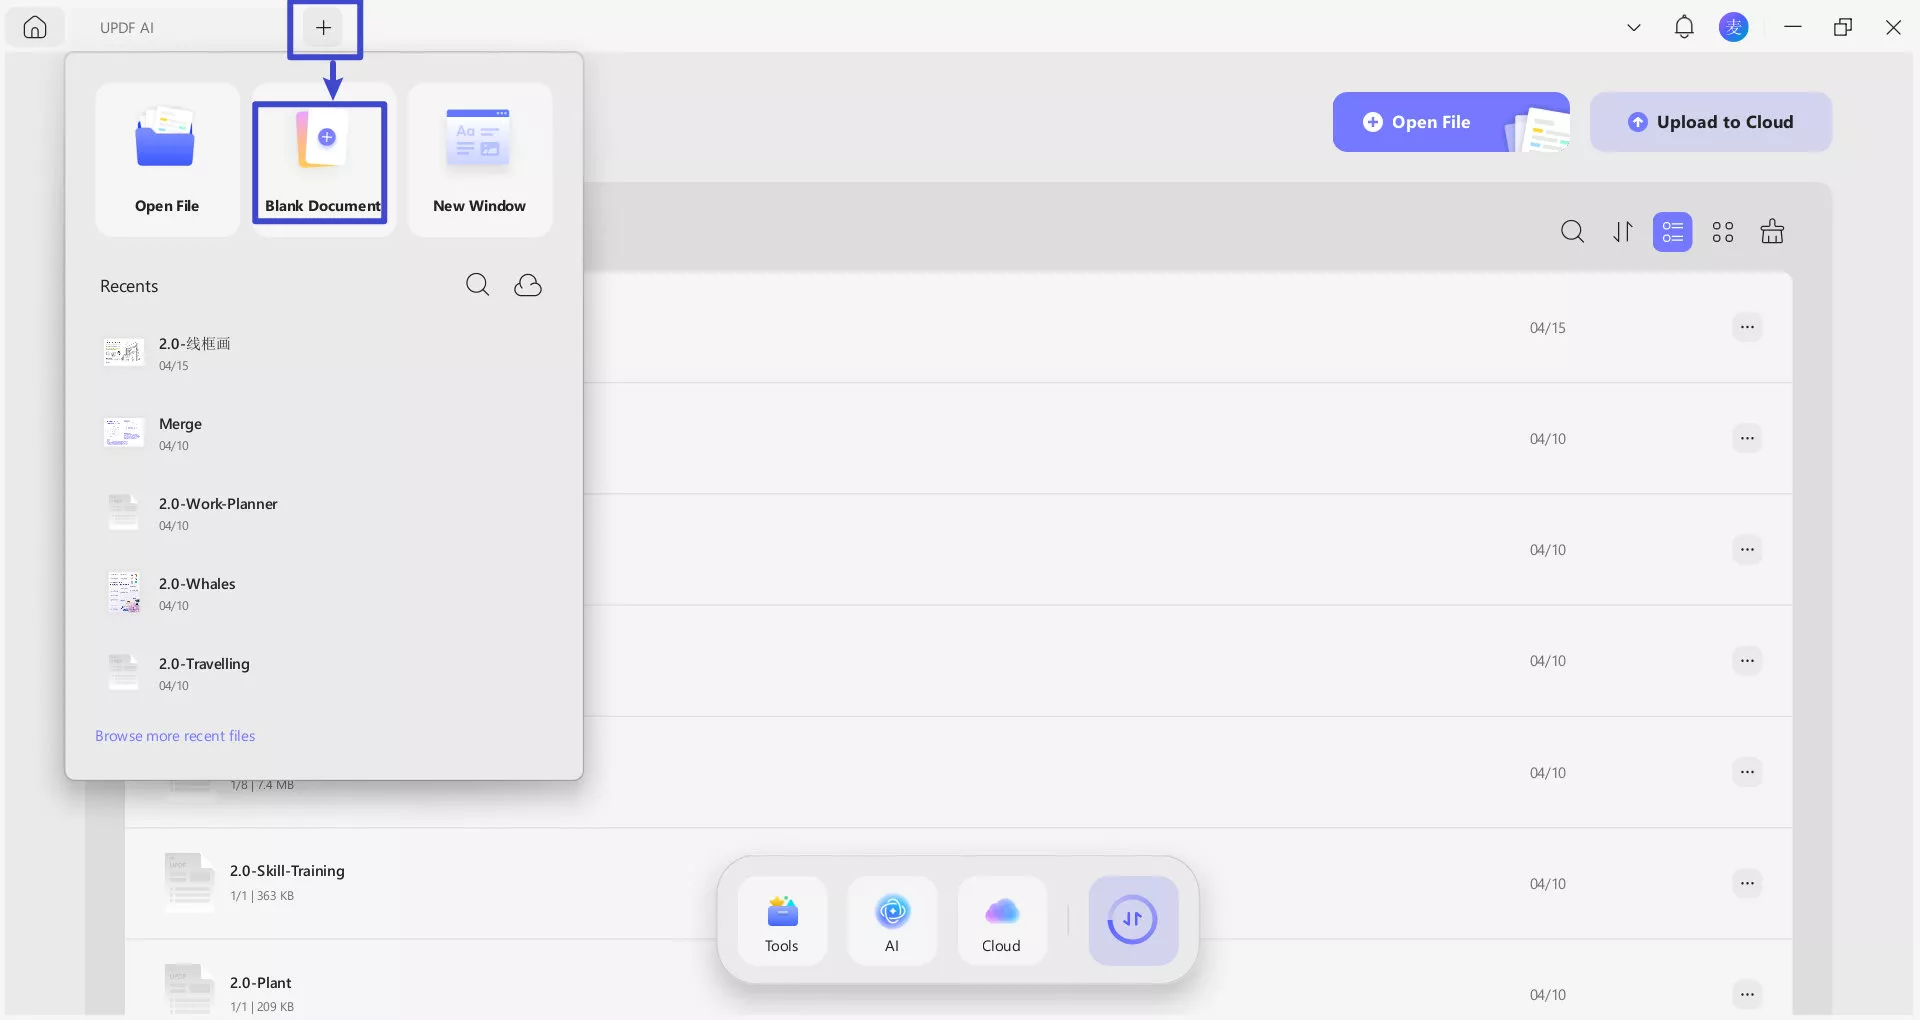Click the clean-up broom icon

(x=1772, y=231)
